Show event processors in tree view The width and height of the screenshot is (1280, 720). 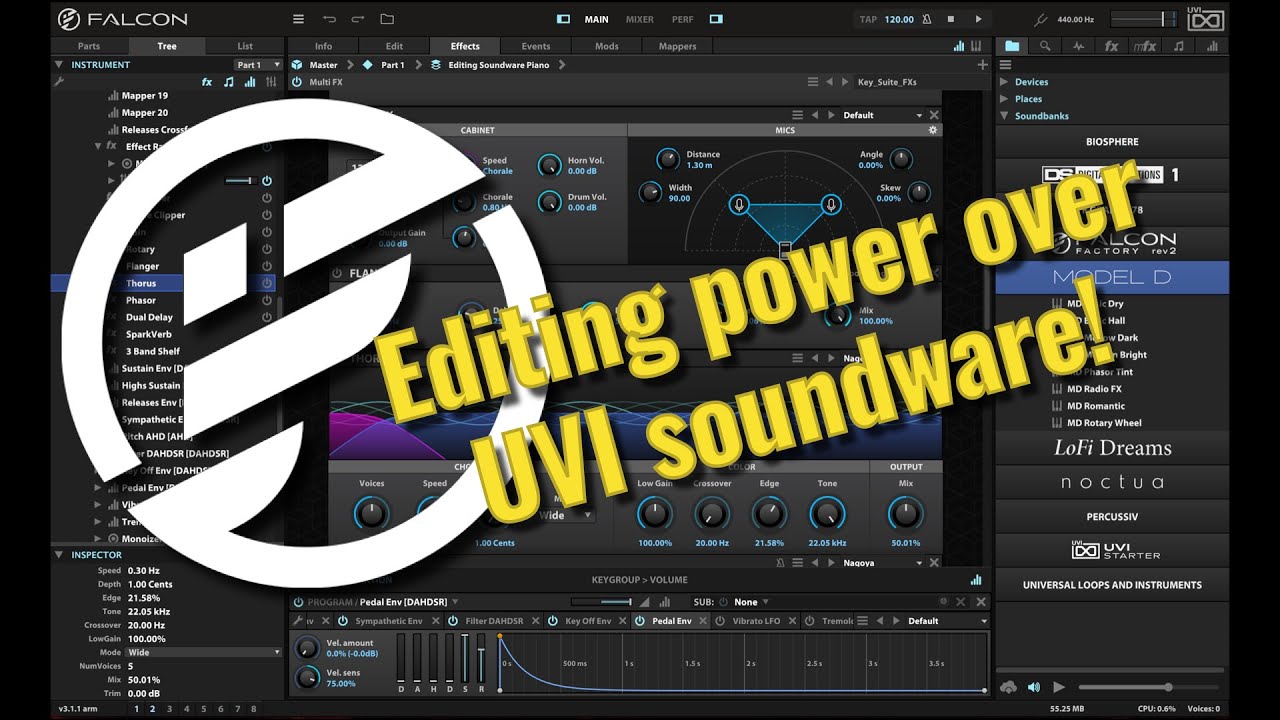point(229,82)
